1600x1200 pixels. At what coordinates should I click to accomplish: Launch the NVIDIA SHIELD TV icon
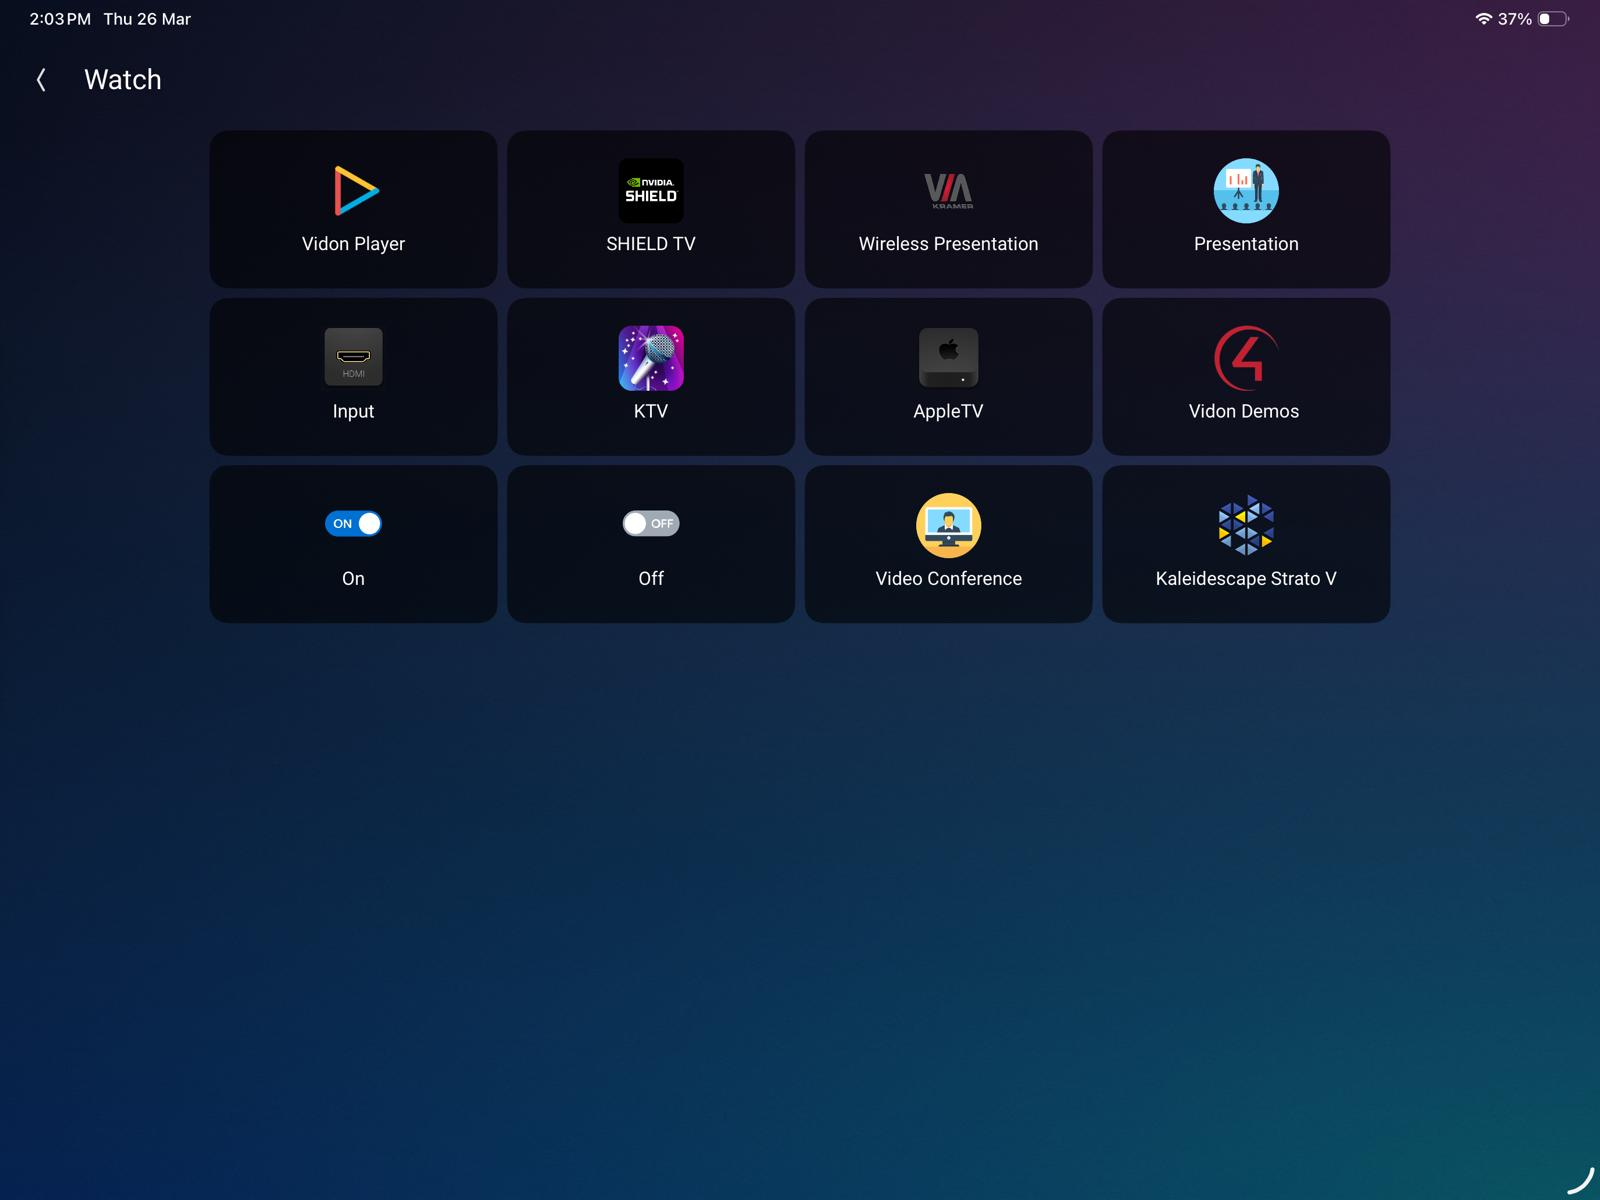click(651, 191)
